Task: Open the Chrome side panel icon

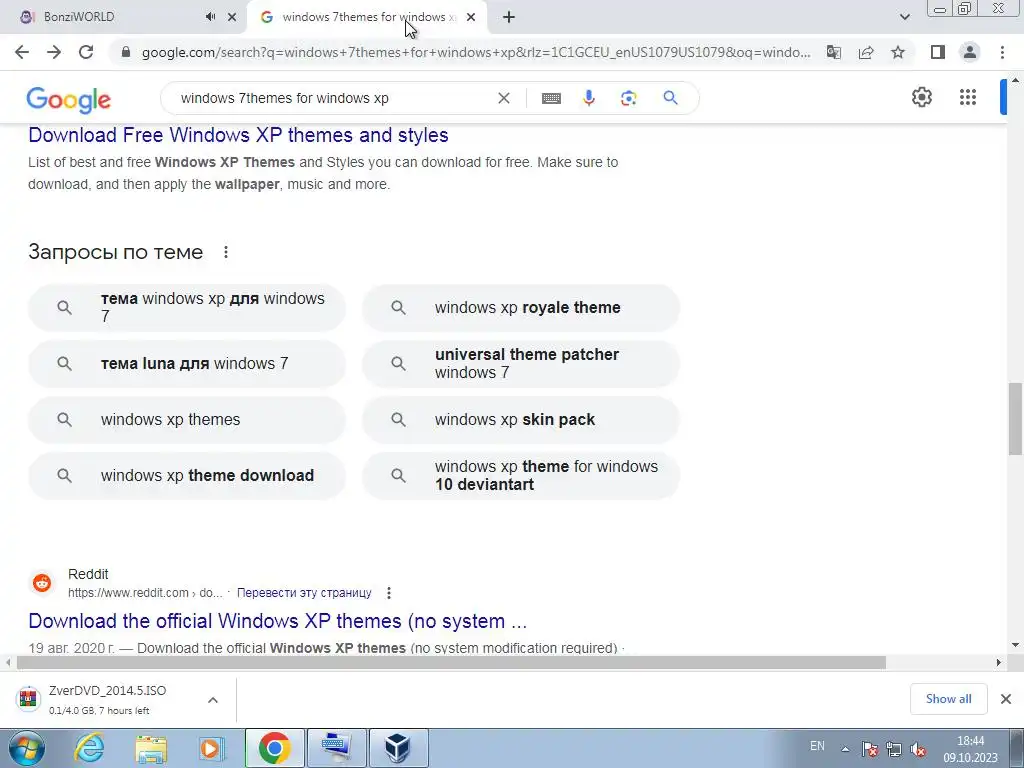Action: point(938,52)
